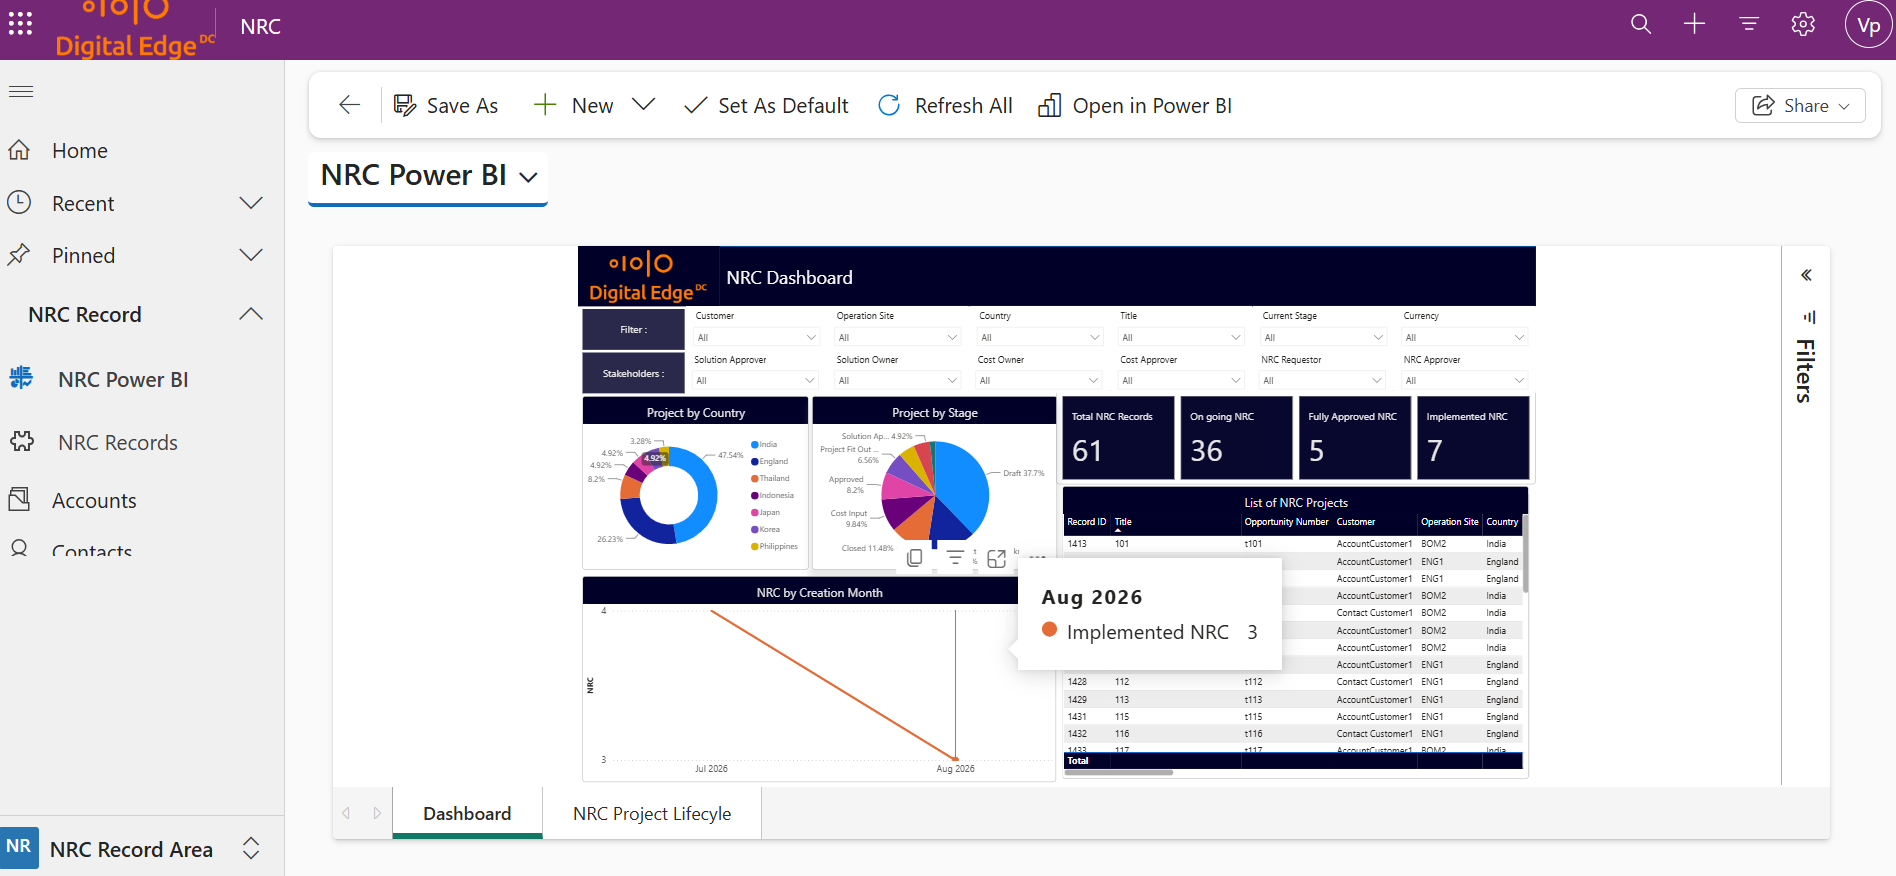Viewport: 1896px width, 876px height.
Task: Click the Thailand legend swatch
Action: tap(754, 478)
